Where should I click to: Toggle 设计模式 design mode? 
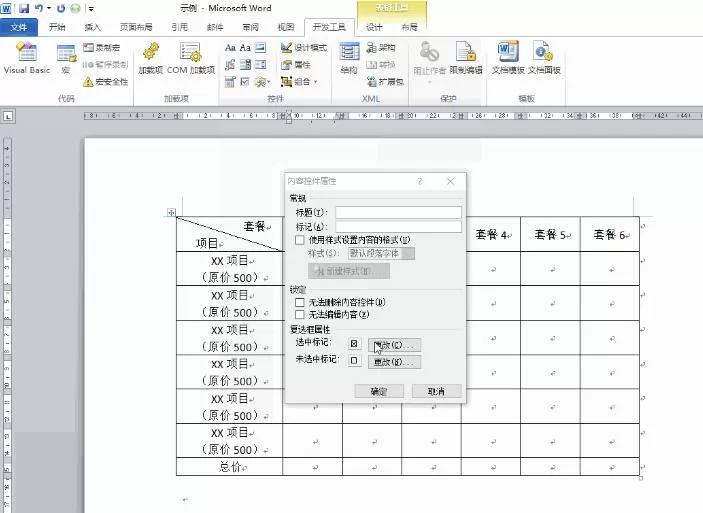click(x=304, y=48)
